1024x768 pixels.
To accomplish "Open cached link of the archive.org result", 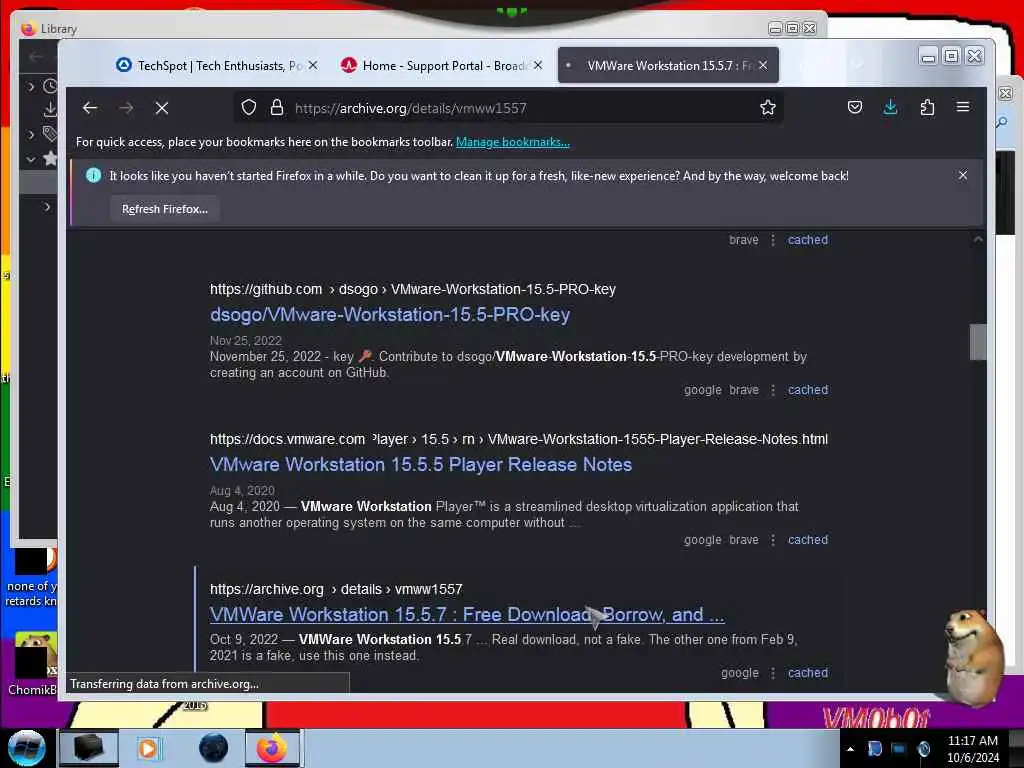I will pos(808,673).
